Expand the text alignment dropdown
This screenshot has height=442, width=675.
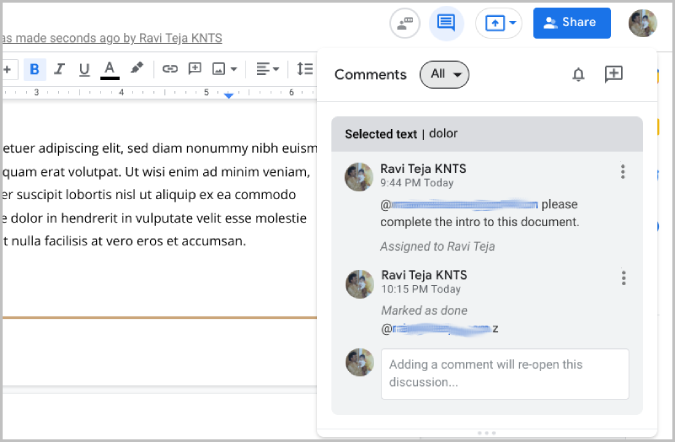266,69
